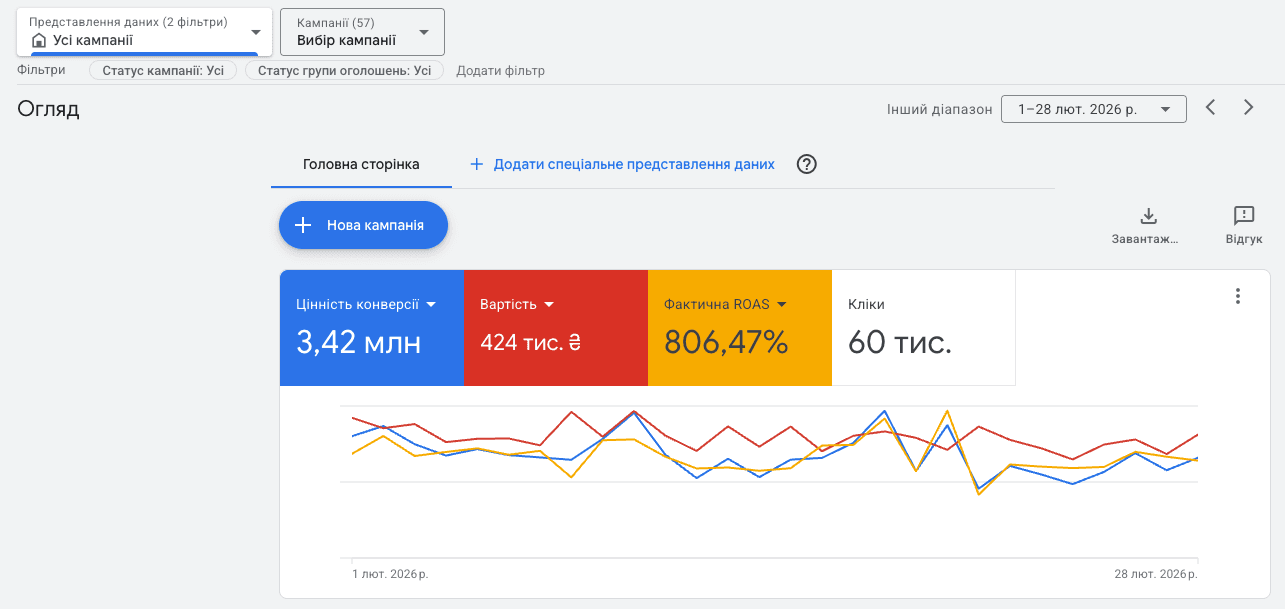Select the red Вартість metric tile
The width and height of the screenshot is (1285, 609).
(x=556, y=328)
